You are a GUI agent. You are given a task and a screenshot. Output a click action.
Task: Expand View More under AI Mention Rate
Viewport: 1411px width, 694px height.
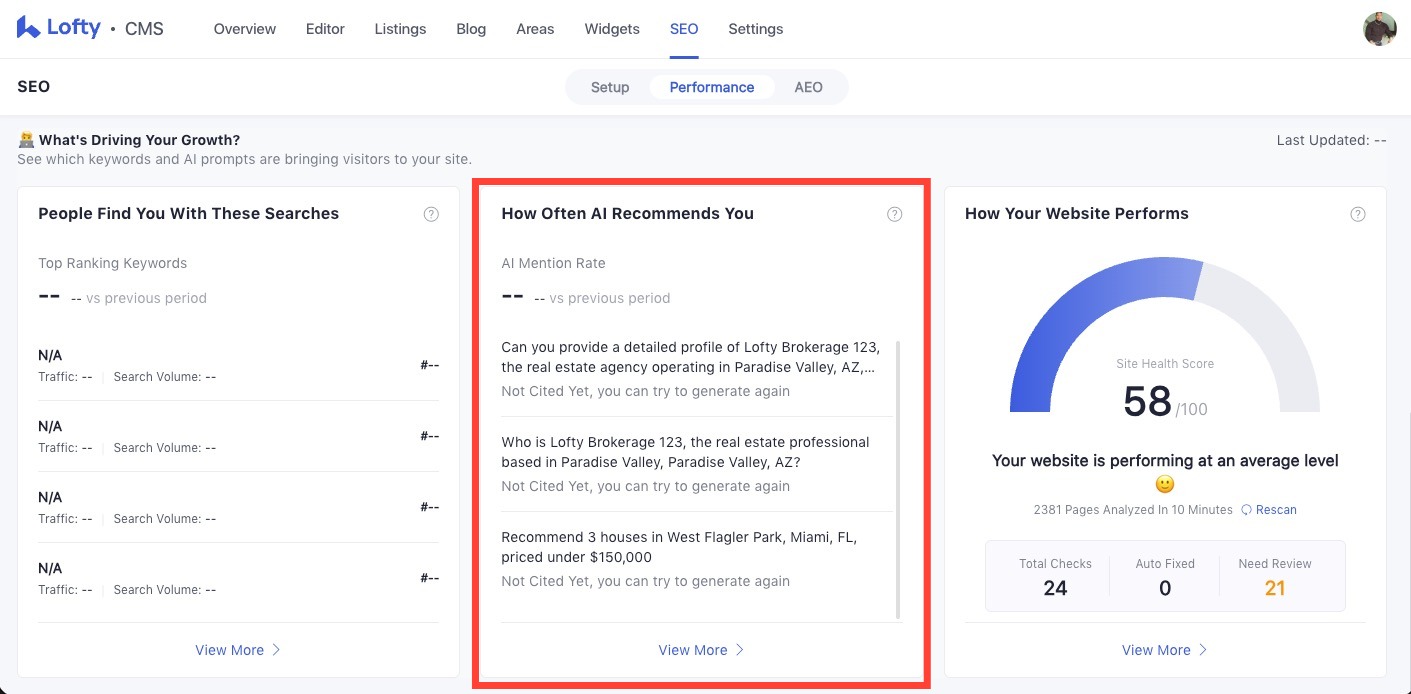tap(701, 650)
